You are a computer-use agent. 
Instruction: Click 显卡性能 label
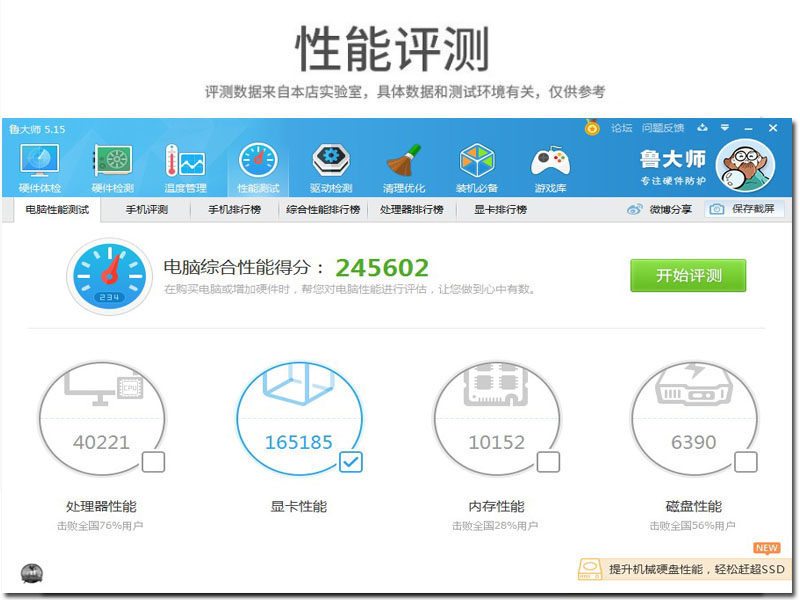pos(298,506)
